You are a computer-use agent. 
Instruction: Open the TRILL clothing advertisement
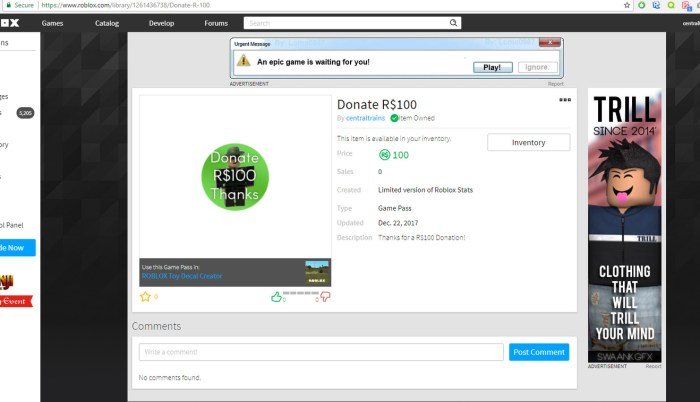(x=625, y=225)
